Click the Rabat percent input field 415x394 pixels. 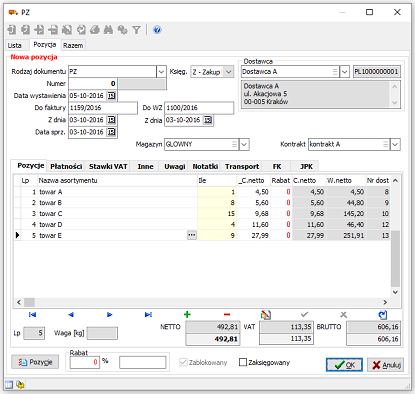(x=85, y=362)
